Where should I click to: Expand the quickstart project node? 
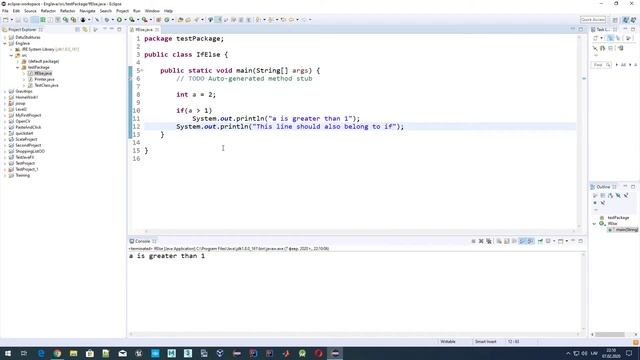(x=5, y=133)
